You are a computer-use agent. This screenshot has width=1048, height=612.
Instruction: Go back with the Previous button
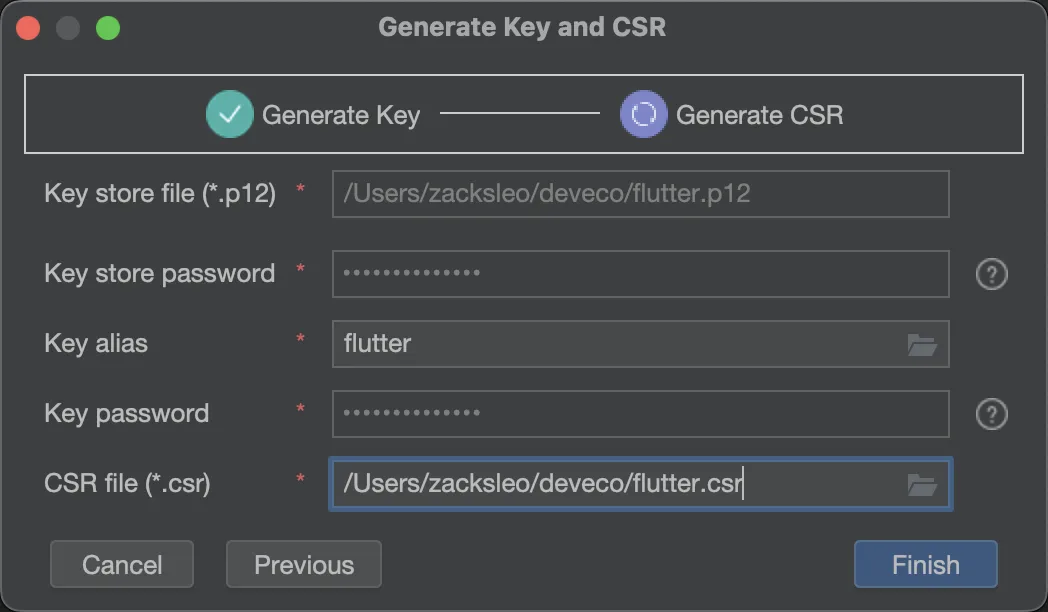pos(304,565)
